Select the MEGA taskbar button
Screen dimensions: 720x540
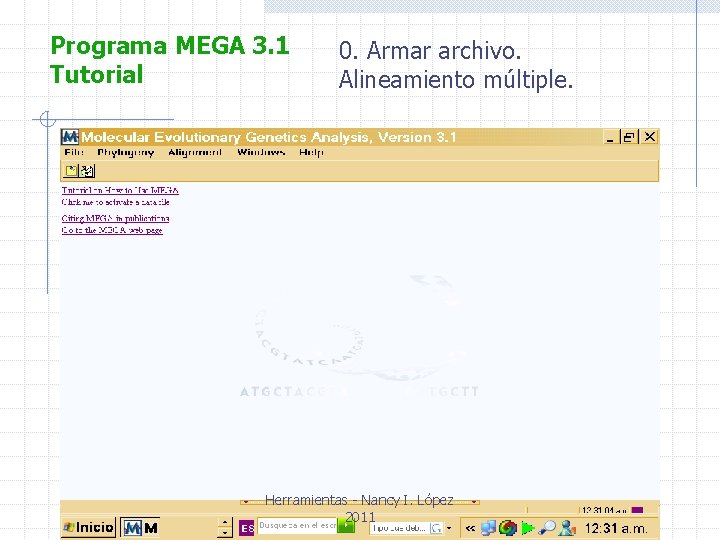tap(141, 528)
